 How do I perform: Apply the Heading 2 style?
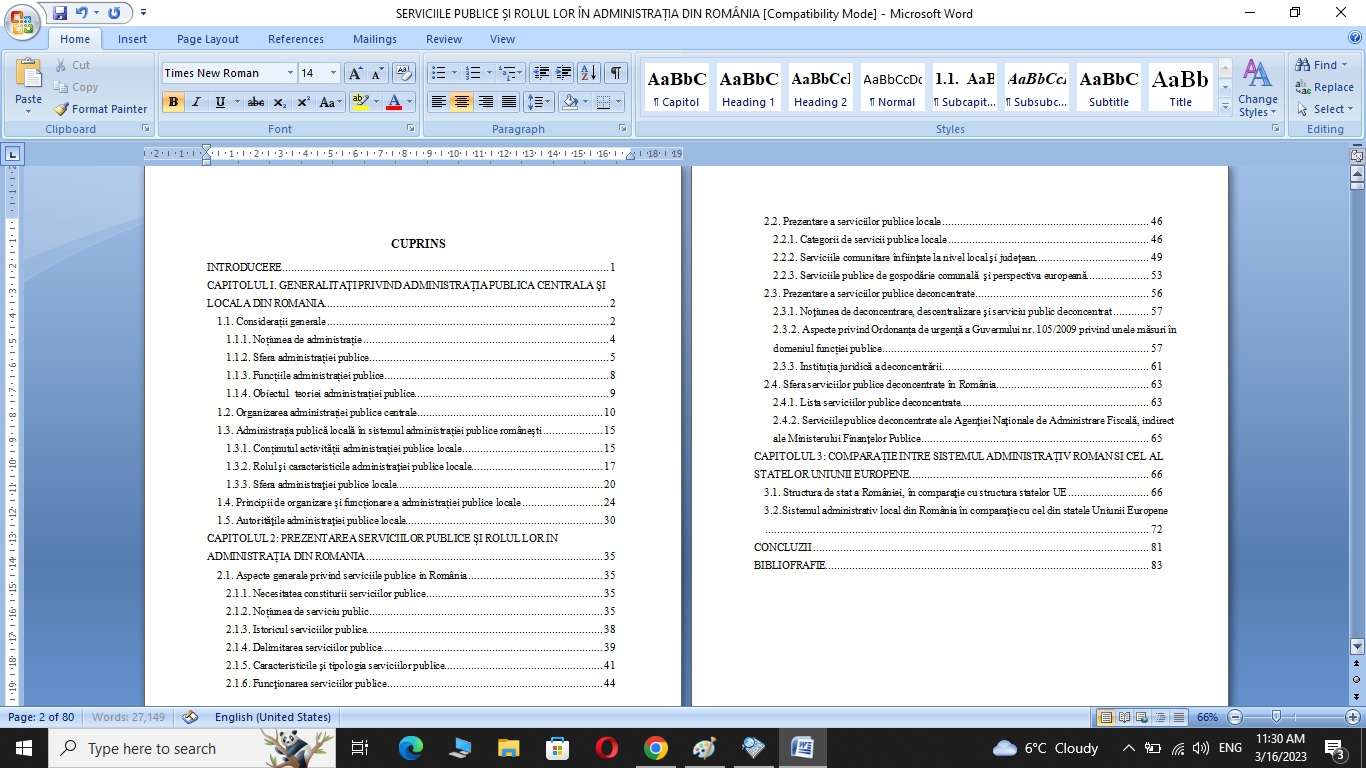[x=821, y=87]
